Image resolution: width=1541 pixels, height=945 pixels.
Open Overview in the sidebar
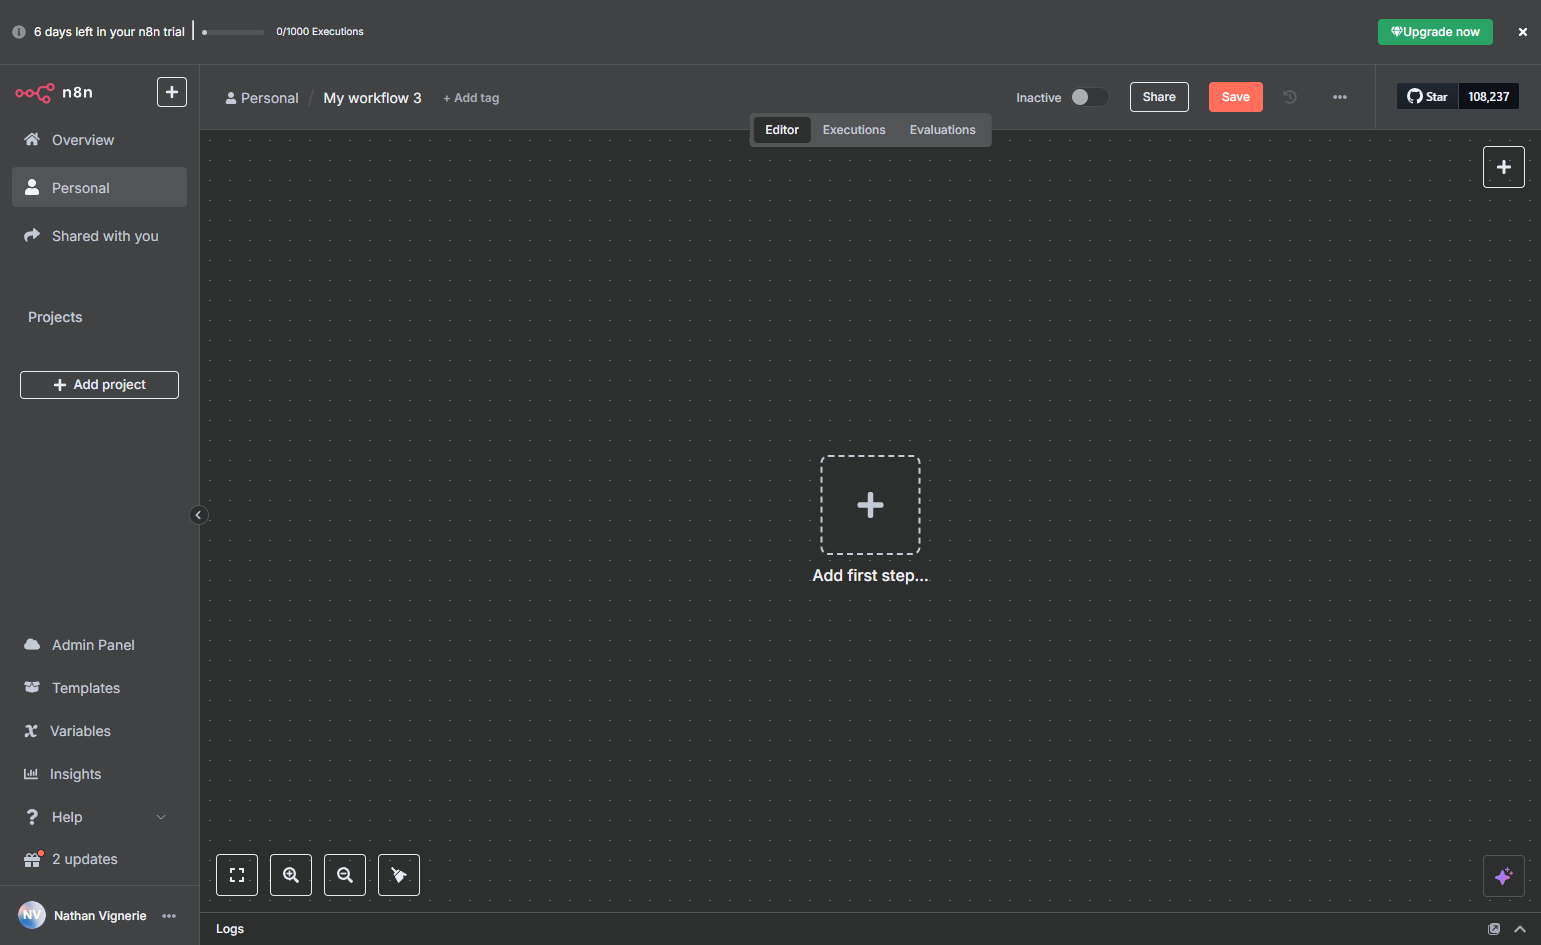[x=99, y=140]
